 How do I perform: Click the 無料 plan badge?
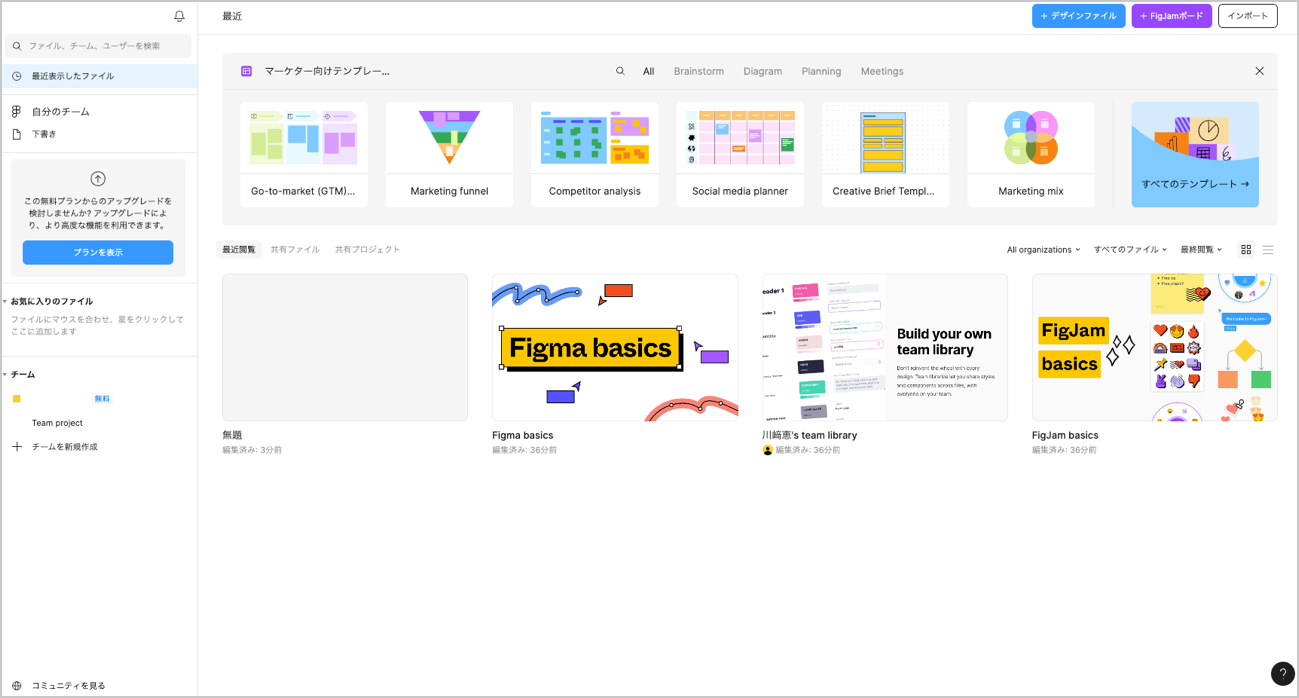102,399
